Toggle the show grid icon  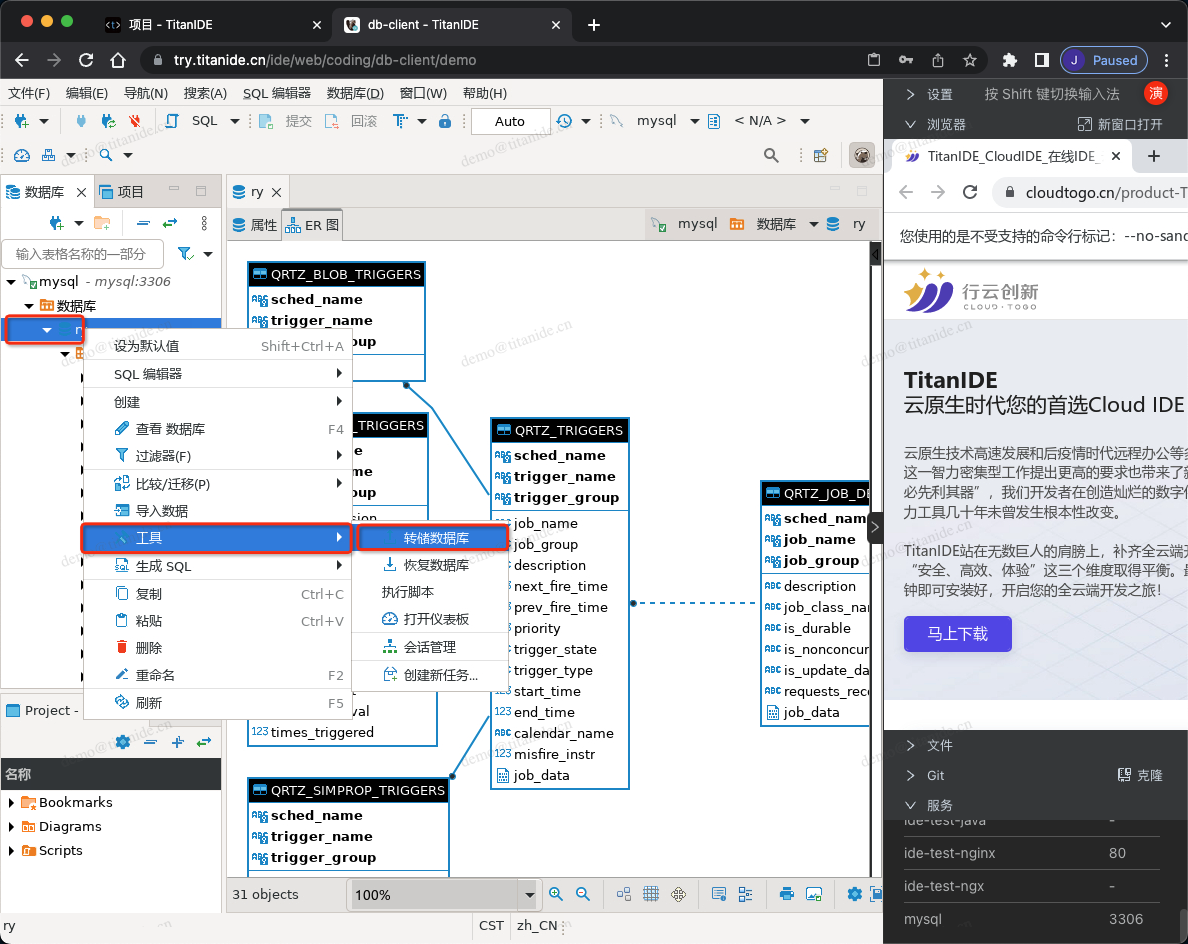click(650, 894)
